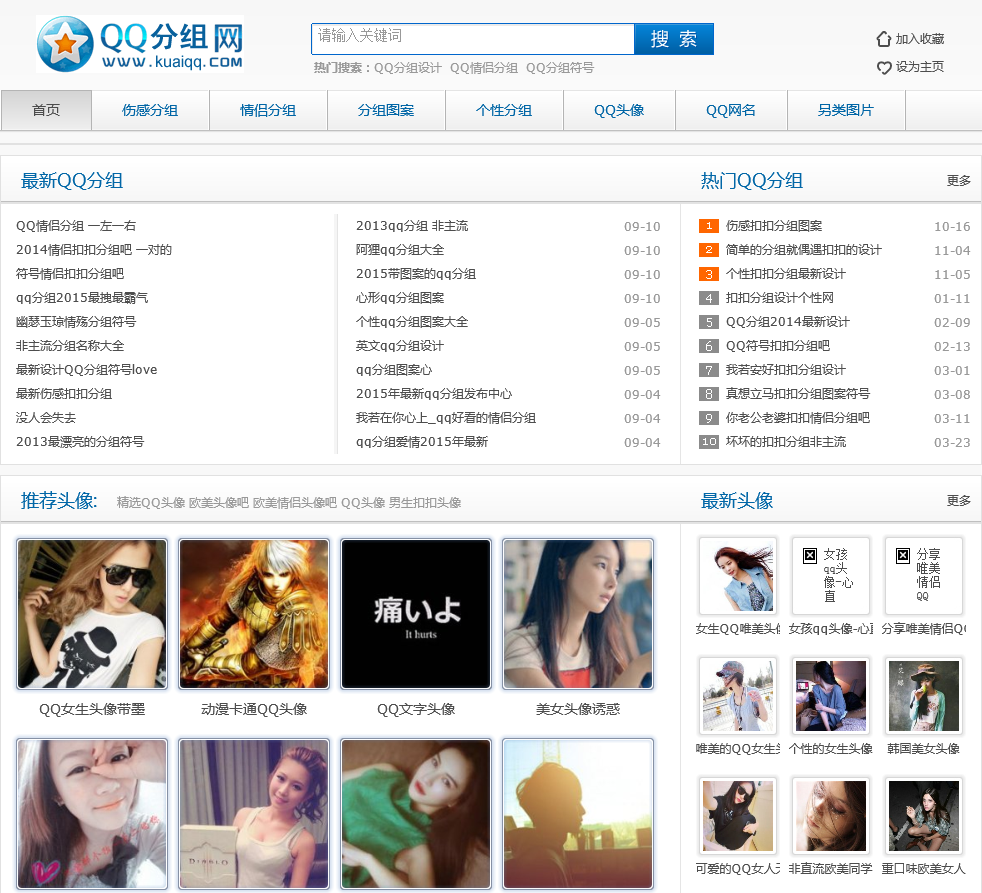
Task: Select the 个性分组 tab
Action: (x=504, y=110)
